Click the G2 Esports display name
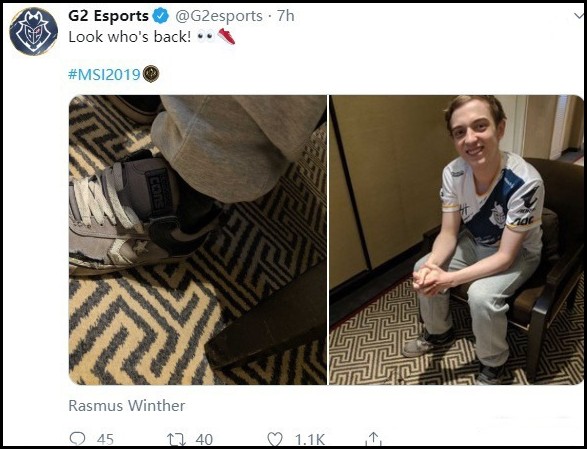Viewport: 587px width, 449px height. [x=108, y=16]
